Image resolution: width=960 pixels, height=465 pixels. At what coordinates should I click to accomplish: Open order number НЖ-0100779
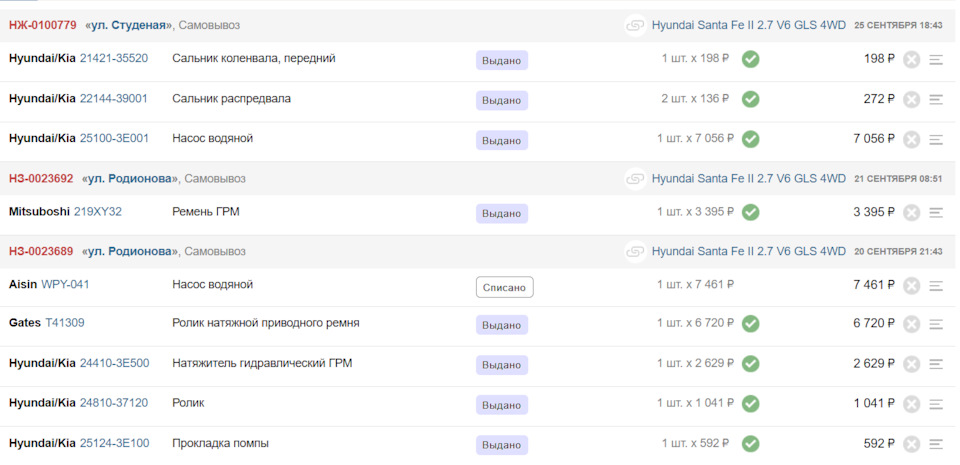42,25
